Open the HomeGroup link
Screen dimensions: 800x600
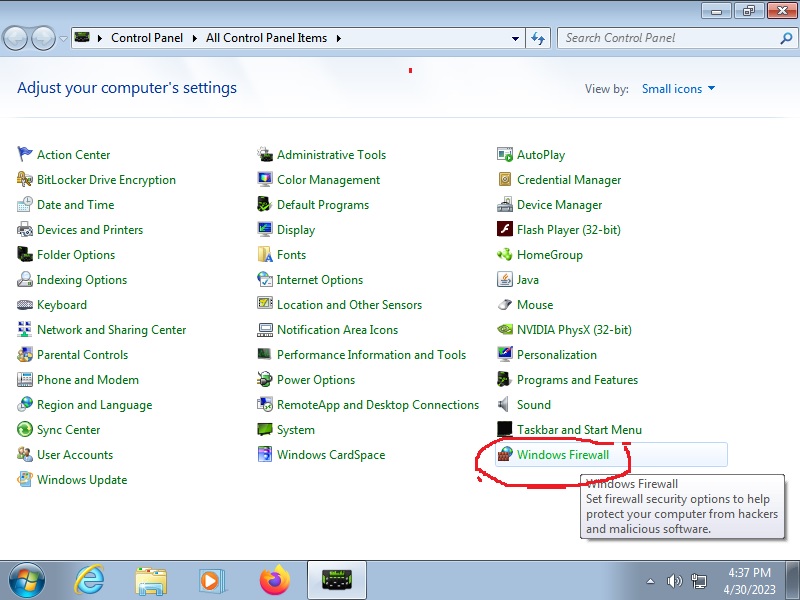point(549,255)
